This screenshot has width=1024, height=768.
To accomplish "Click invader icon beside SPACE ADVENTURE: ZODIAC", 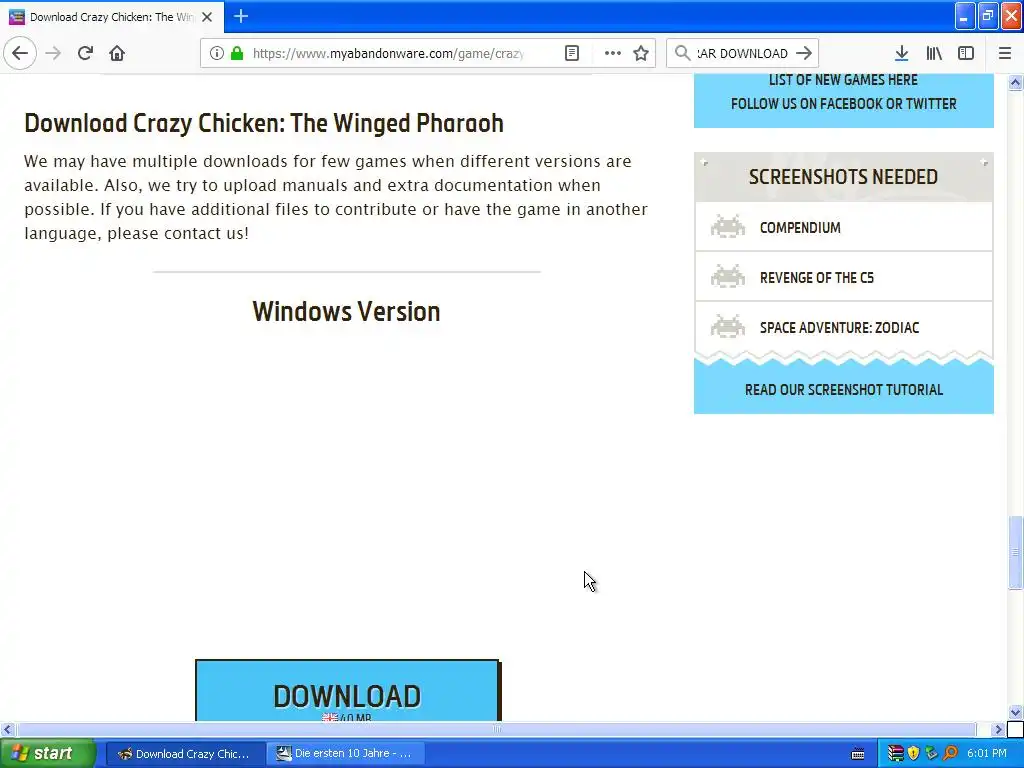I will [728, 326].
